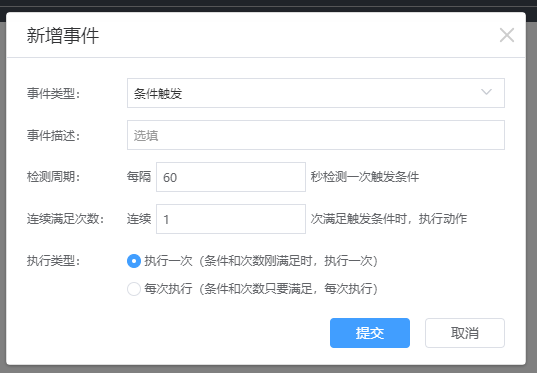The image size is (537, 373).
Task: Click the 秒检测一次触发条件 hint text
Action: pyautogui.click(x=365, y=177)
